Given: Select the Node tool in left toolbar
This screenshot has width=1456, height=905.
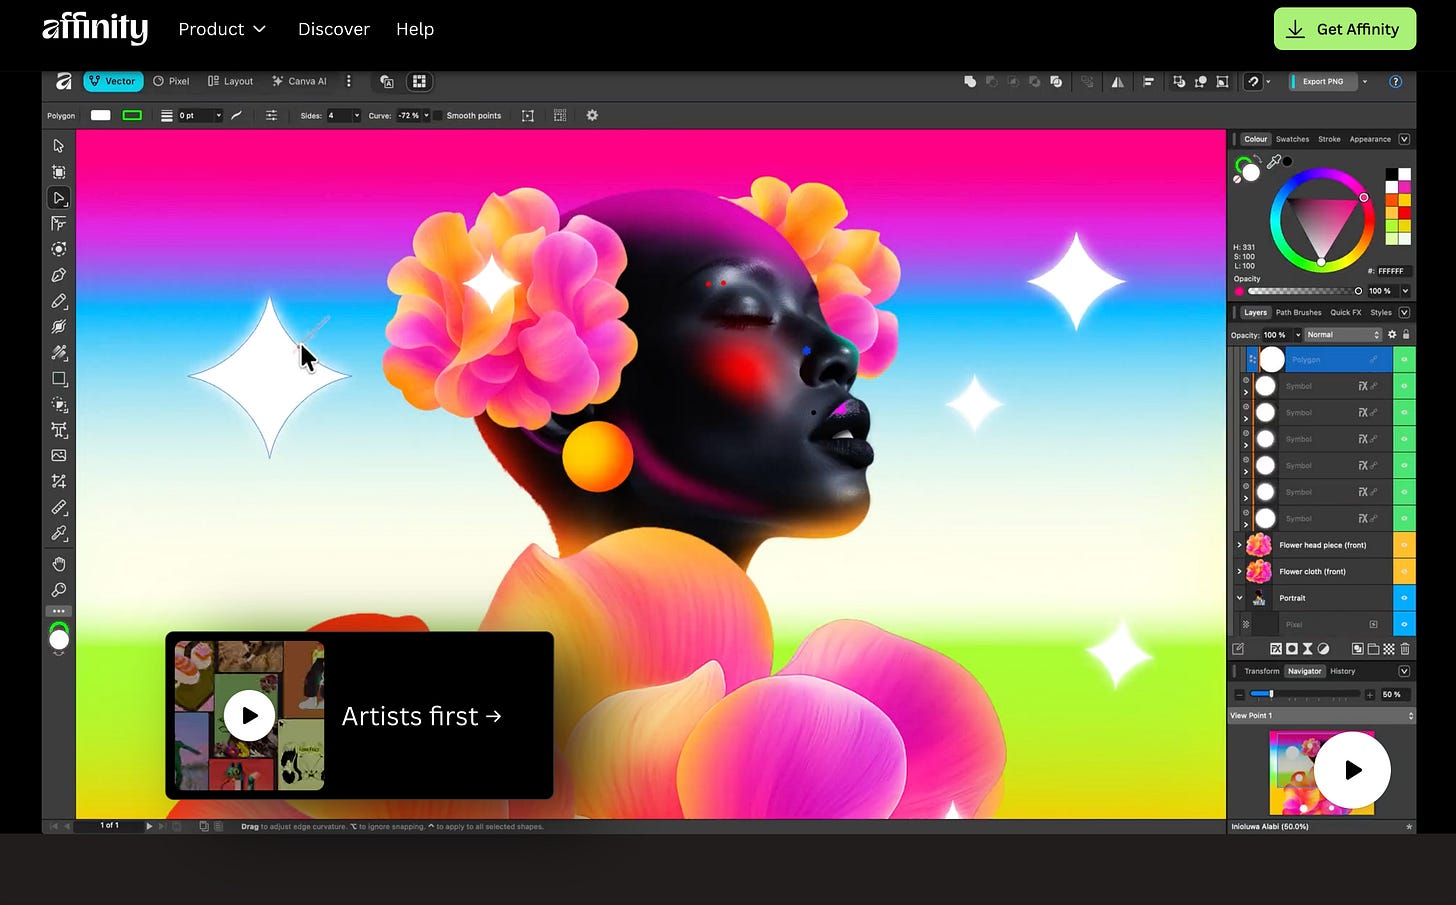Looking at the screenshot, I should coord(59,198).
